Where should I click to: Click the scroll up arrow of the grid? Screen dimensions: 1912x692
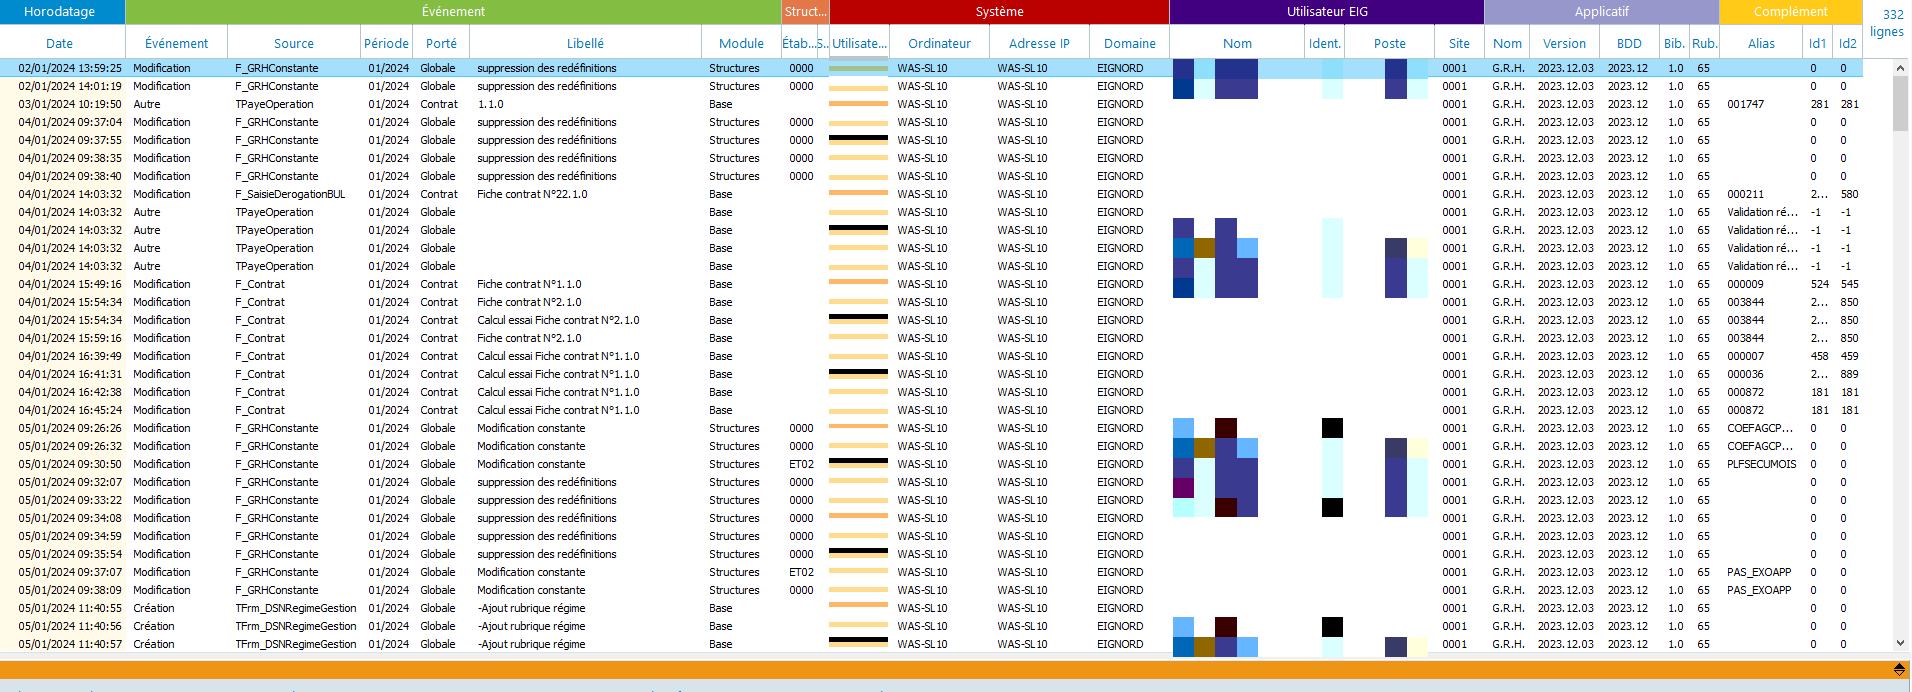click(1900, 68)
